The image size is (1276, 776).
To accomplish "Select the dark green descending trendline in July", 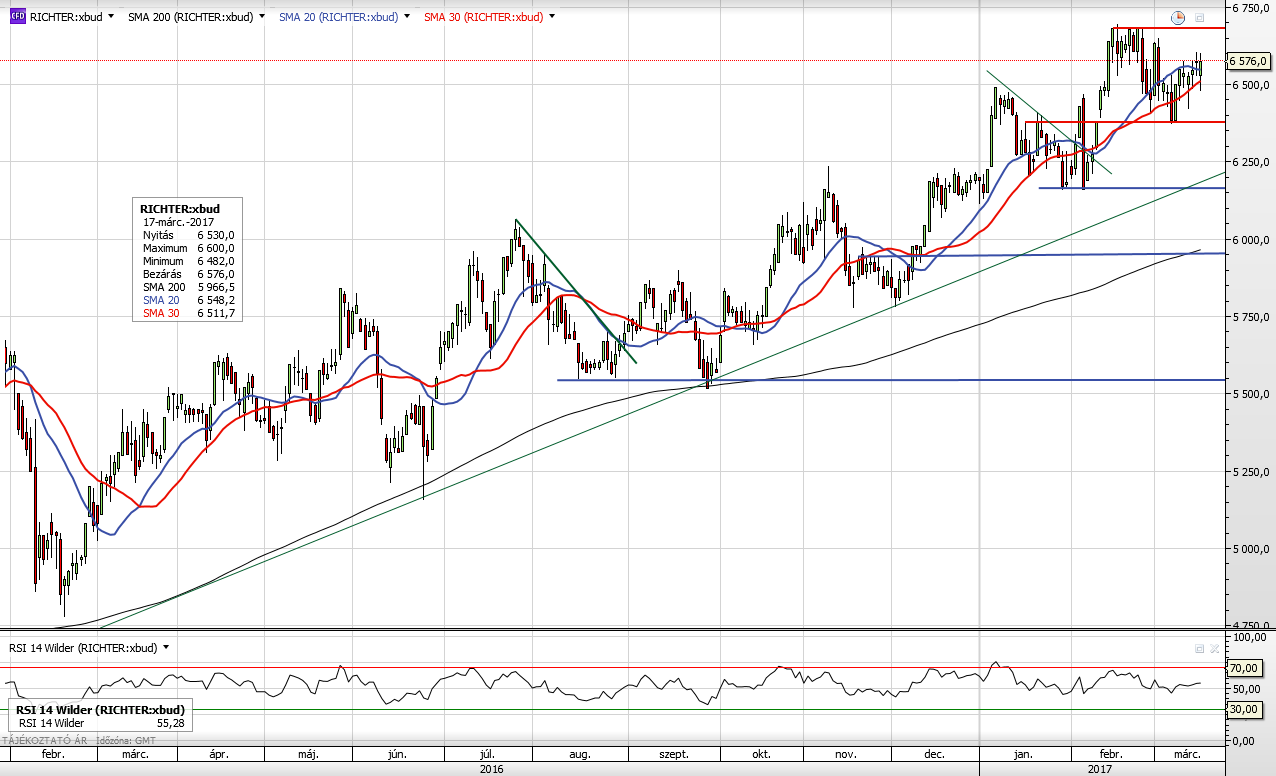I will coord(576,291).
